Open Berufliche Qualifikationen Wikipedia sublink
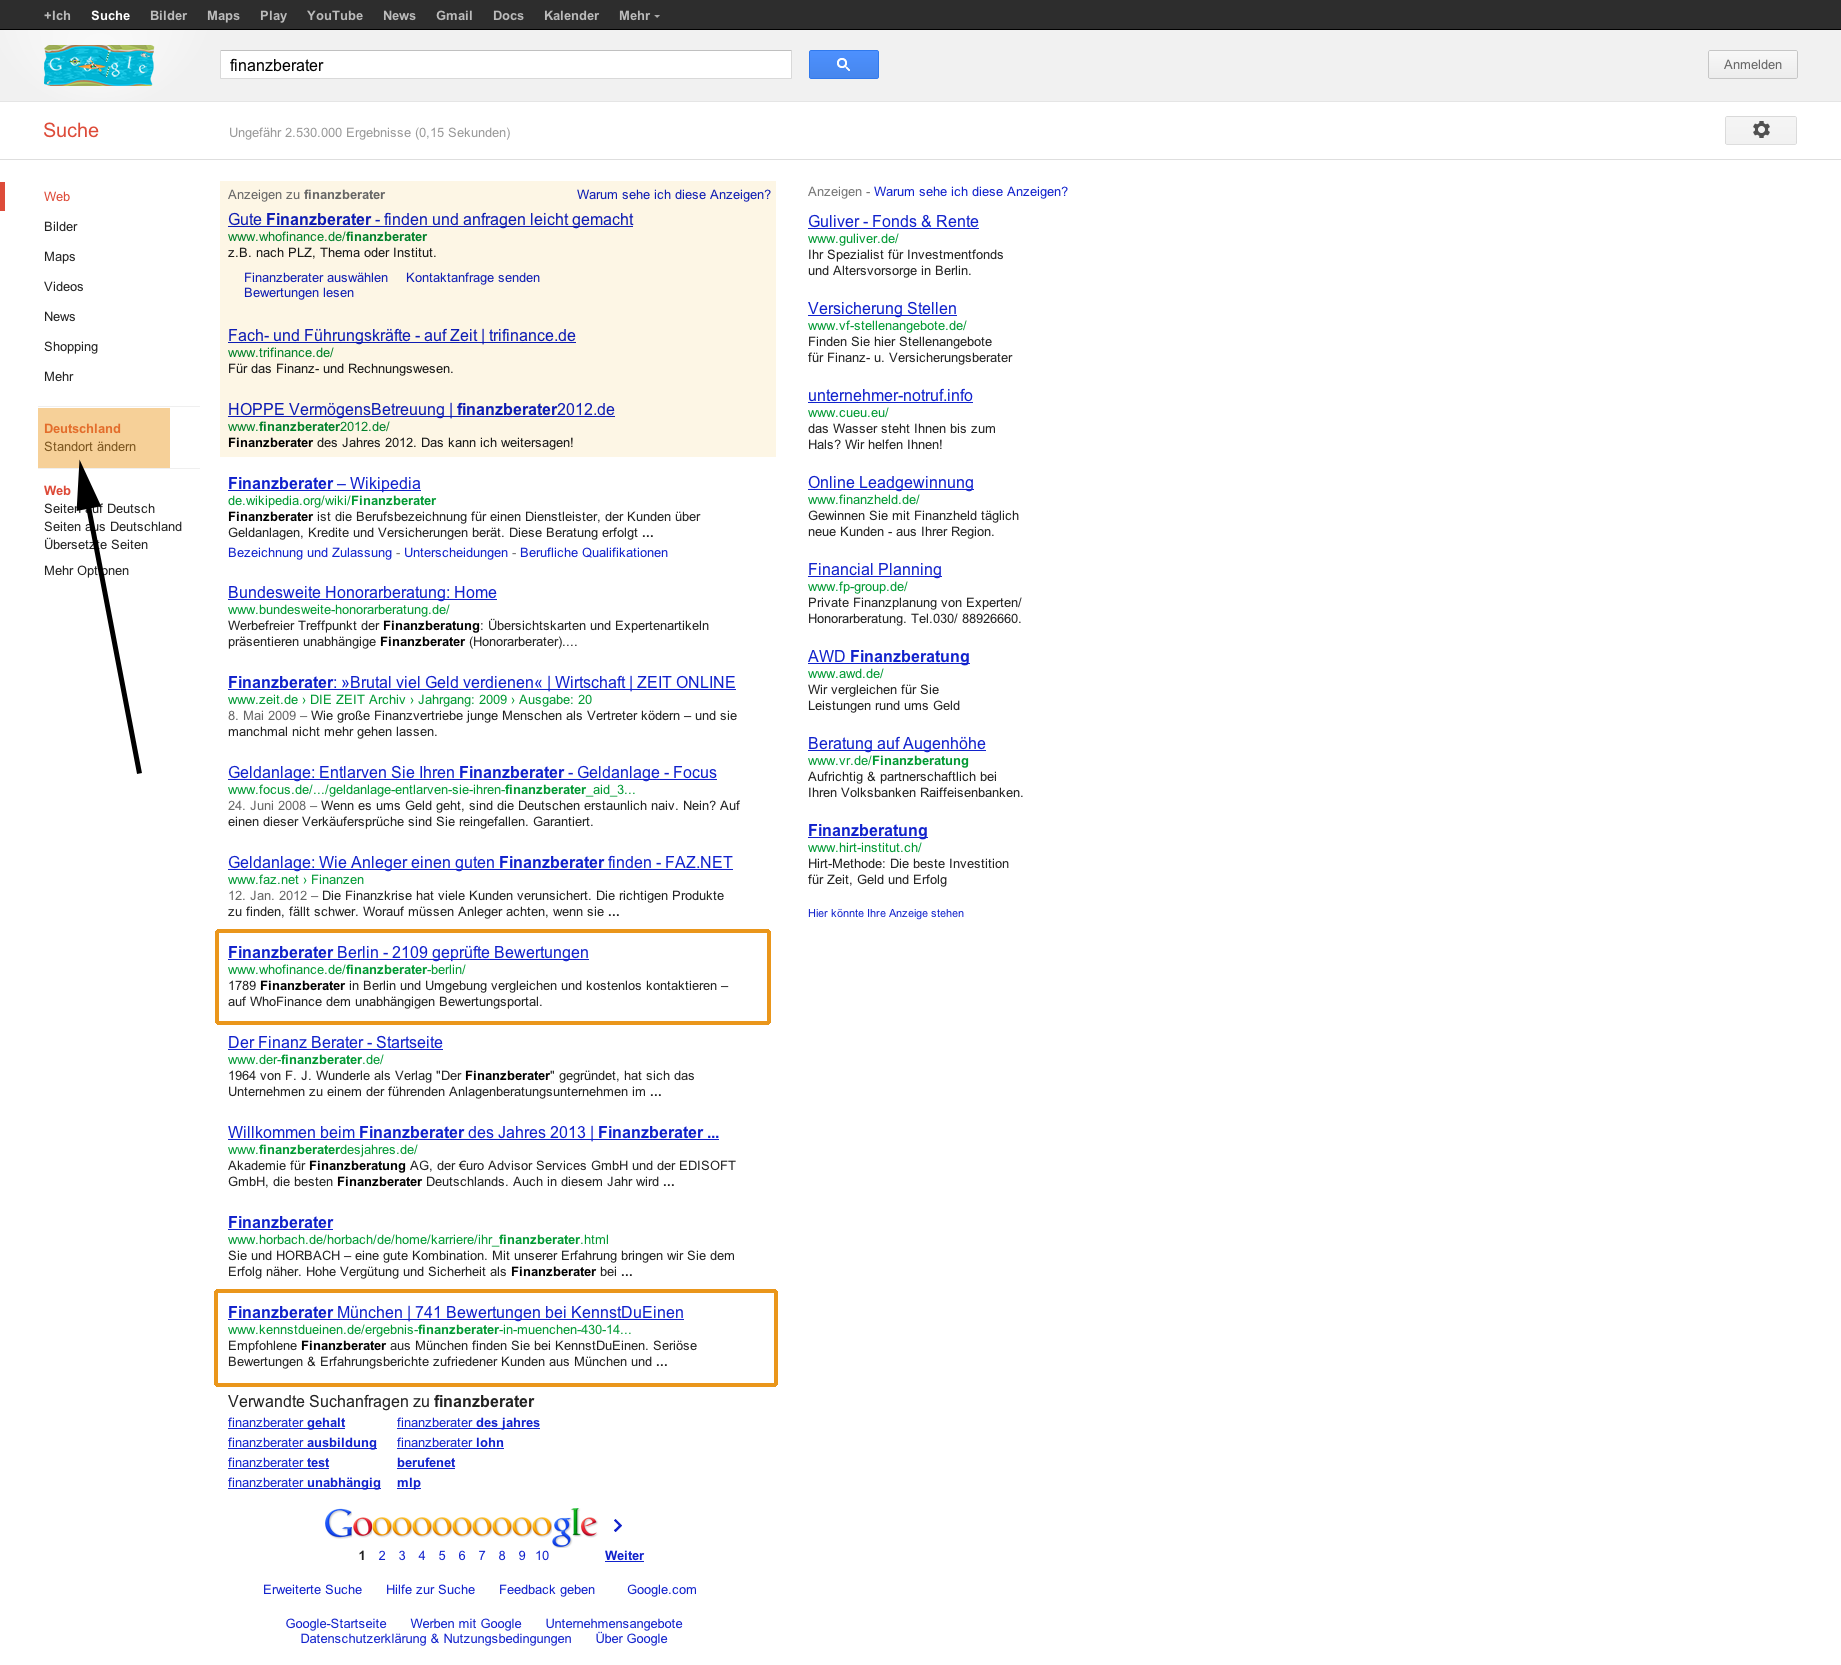 pos(594,553)
